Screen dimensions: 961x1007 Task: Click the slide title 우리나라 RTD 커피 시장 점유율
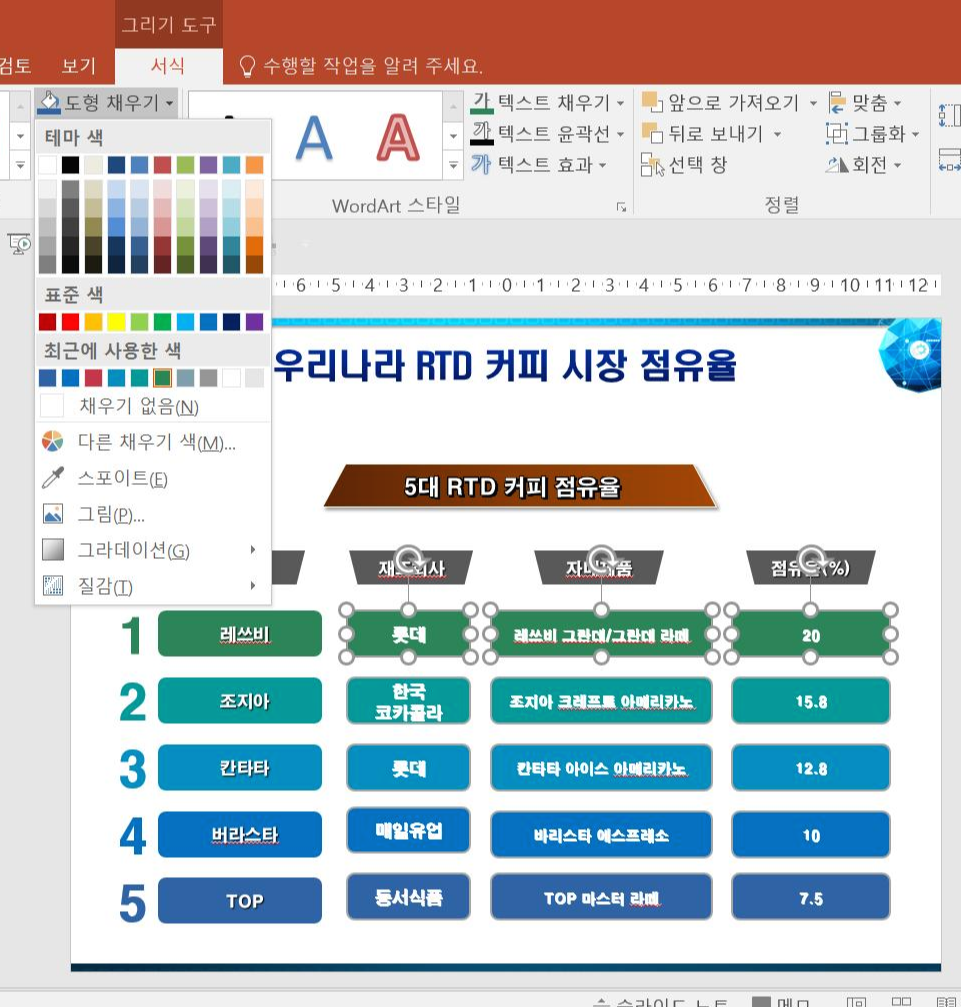(505, 365)
